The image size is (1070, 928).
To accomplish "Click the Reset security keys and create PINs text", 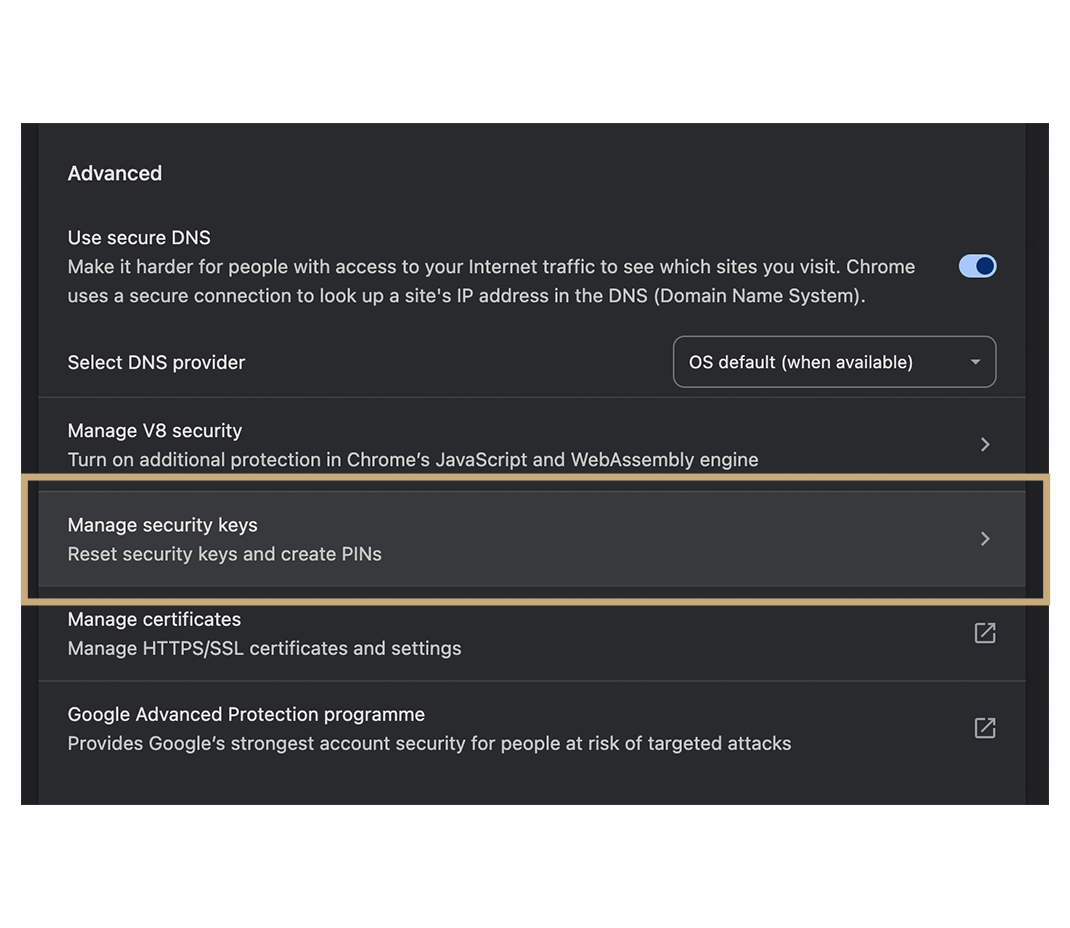I will 225,554.
